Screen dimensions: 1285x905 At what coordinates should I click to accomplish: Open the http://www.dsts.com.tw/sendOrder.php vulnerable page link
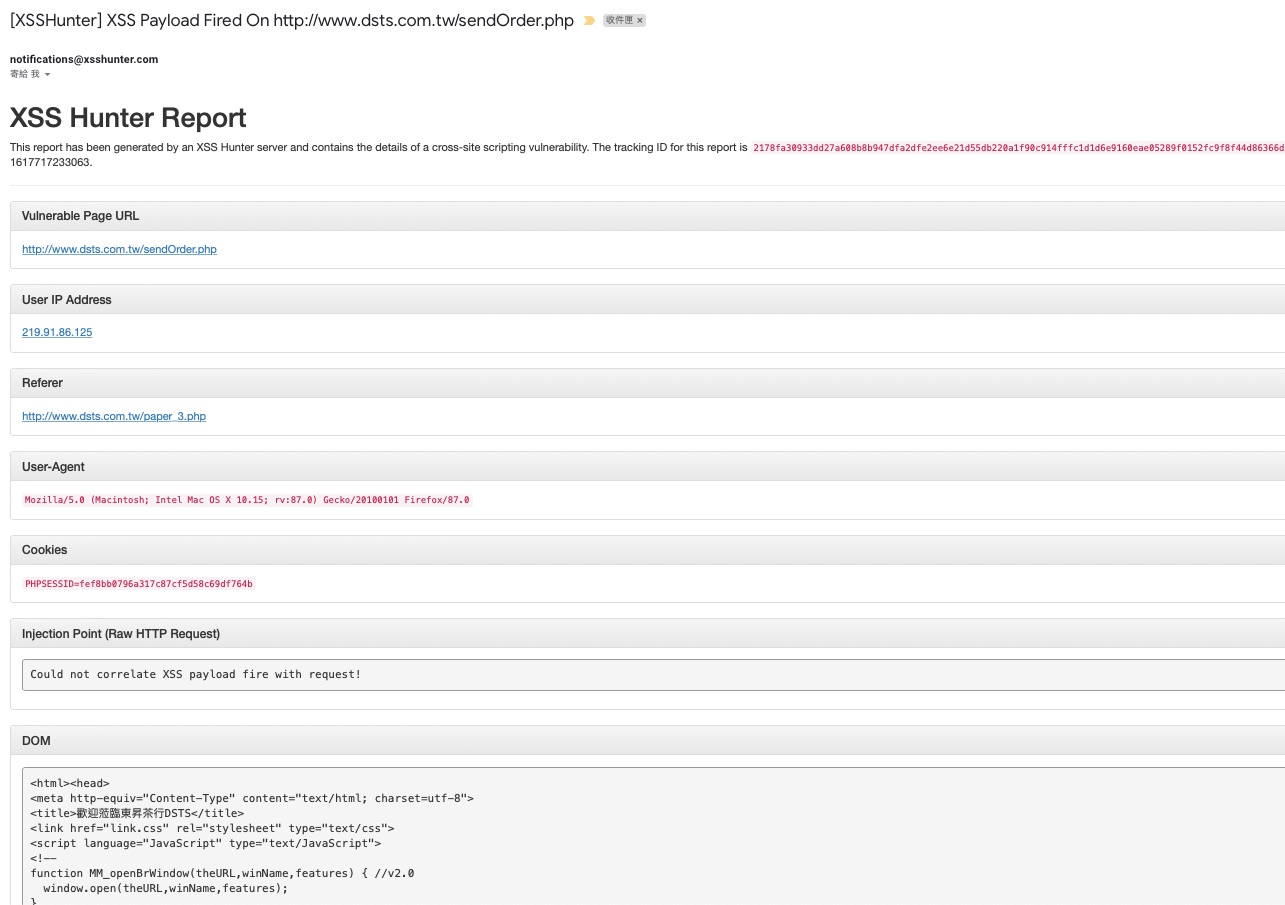point(119,249)
